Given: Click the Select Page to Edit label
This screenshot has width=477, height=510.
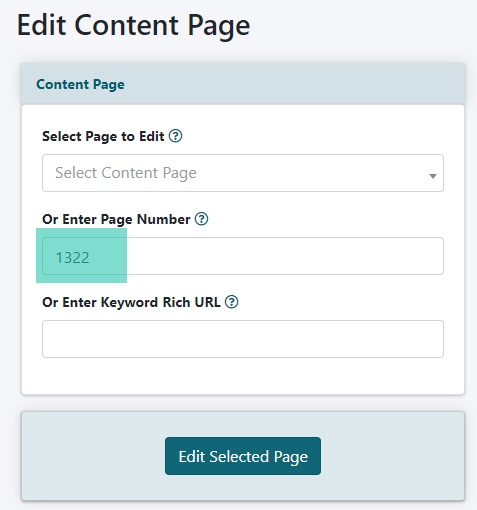Looking at the screenshot, I should tap(103, 136).
